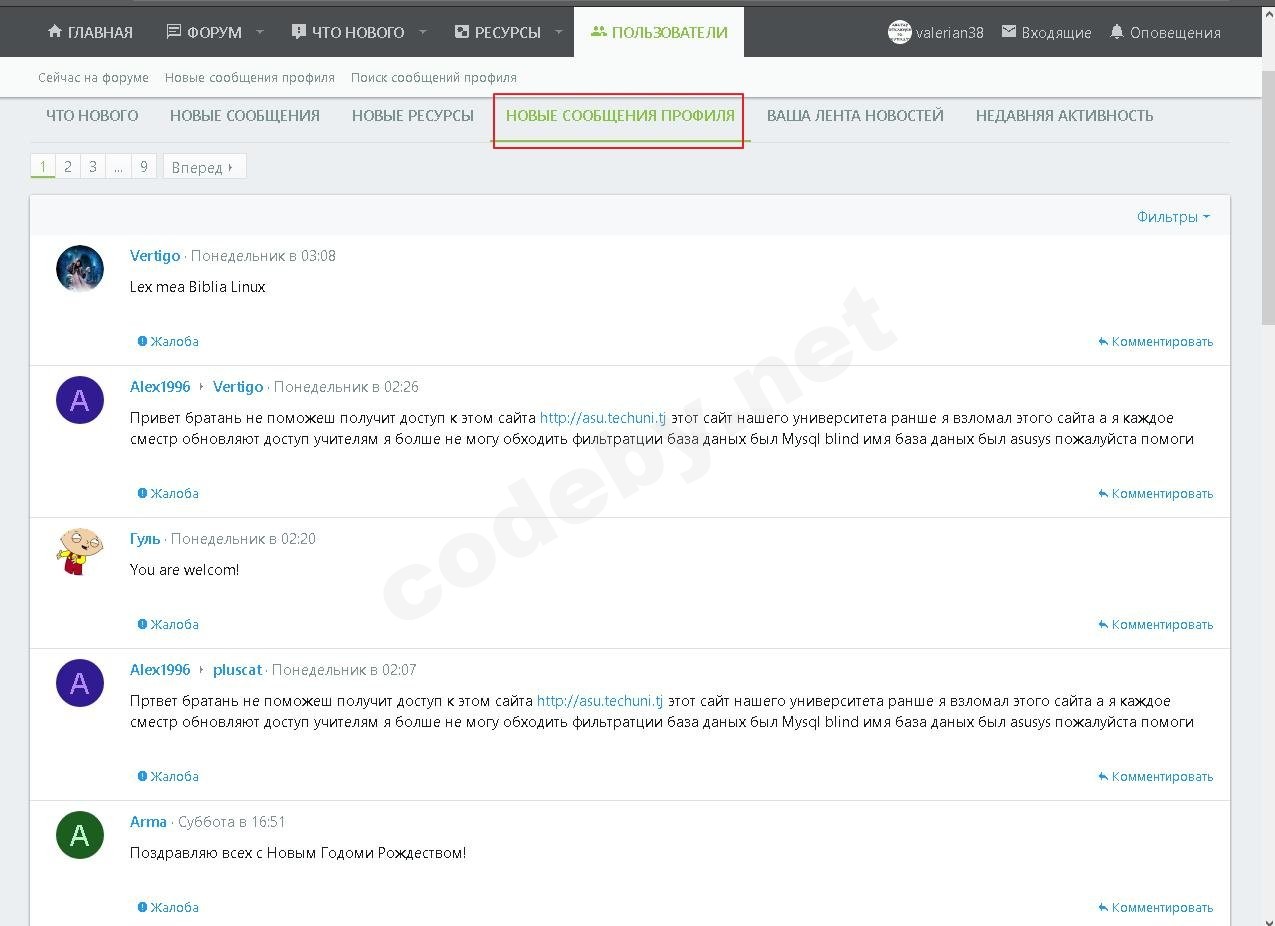Open Vertigo profile from first post

(155, 256)
